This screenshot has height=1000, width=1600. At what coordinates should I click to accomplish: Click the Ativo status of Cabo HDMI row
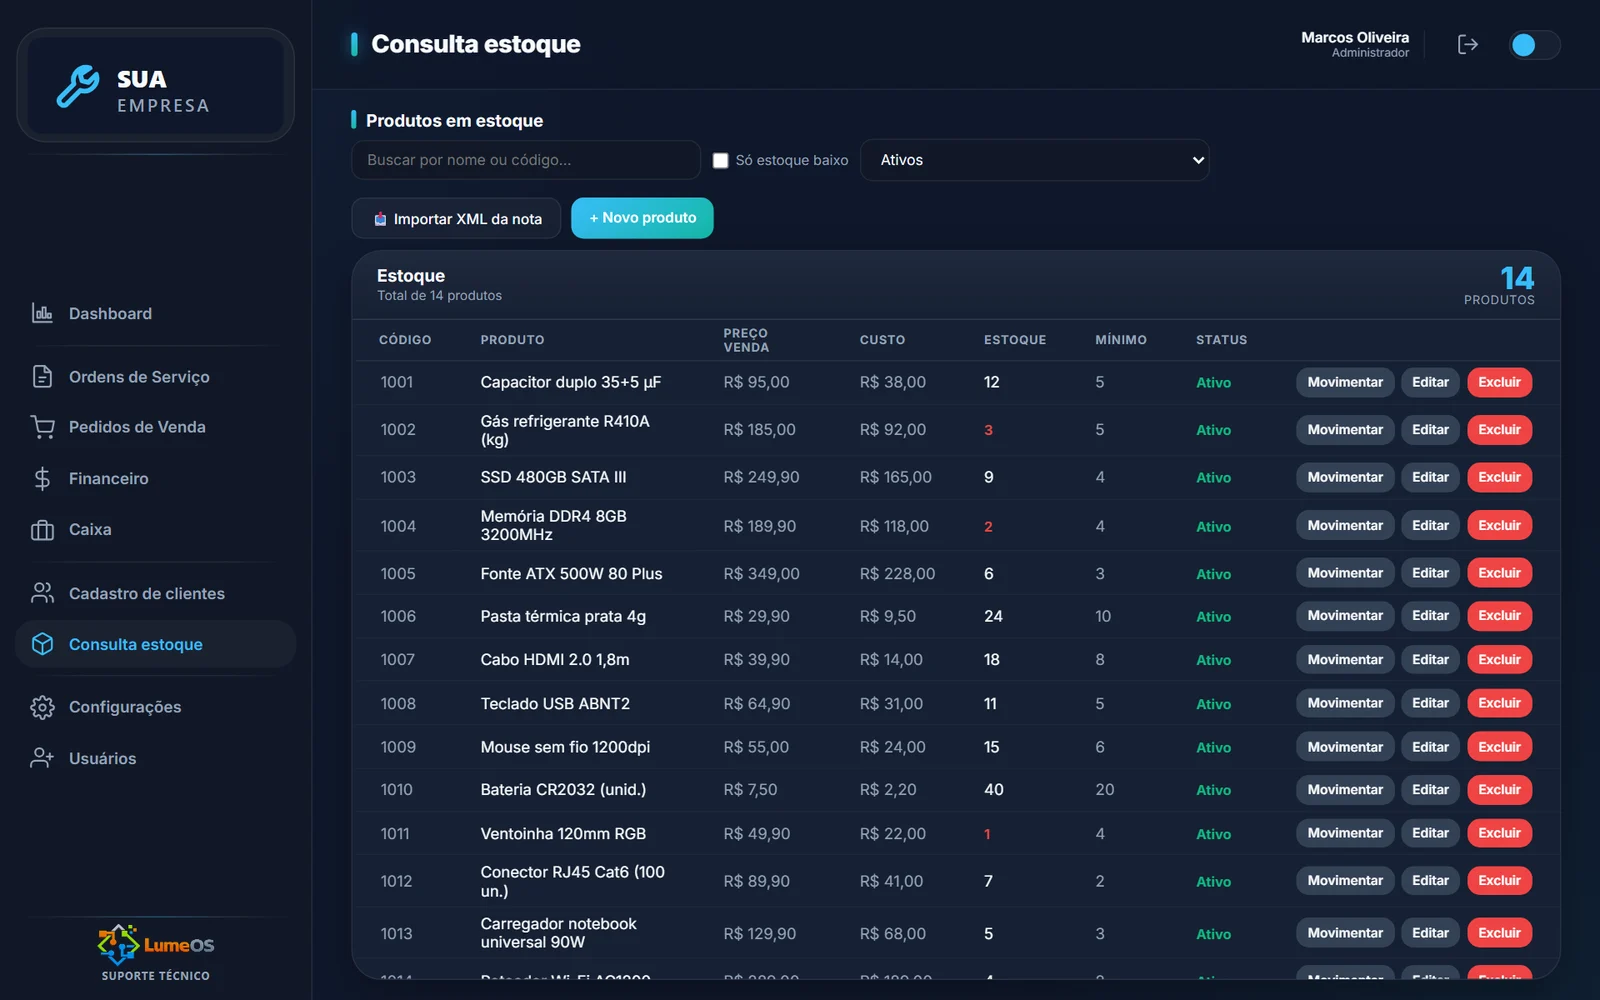click(1213, 660)
